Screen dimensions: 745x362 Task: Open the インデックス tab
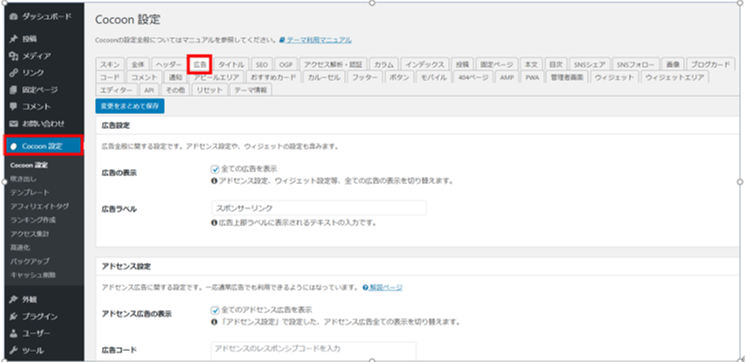pos(425,65)
